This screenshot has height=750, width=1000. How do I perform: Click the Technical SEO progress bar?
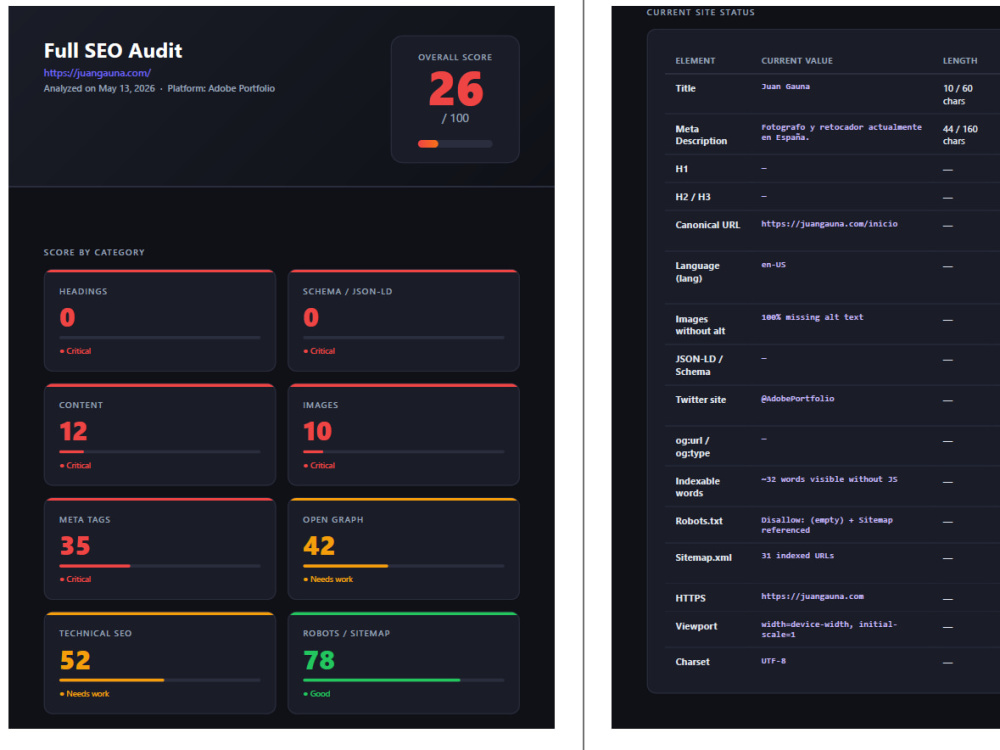pos(159,680)
